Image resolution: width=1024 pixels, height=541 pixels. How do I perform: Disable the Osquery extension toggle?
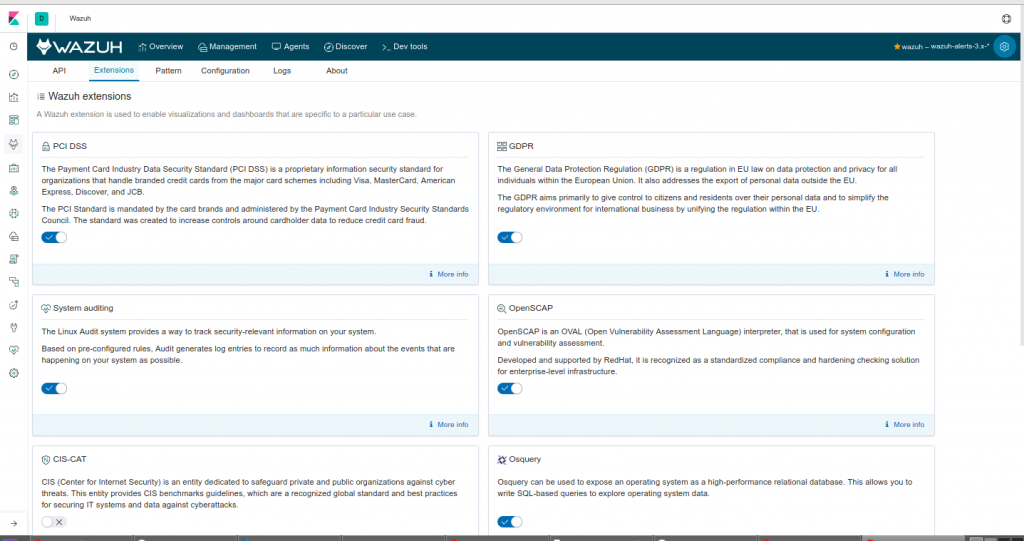point(509,521)
